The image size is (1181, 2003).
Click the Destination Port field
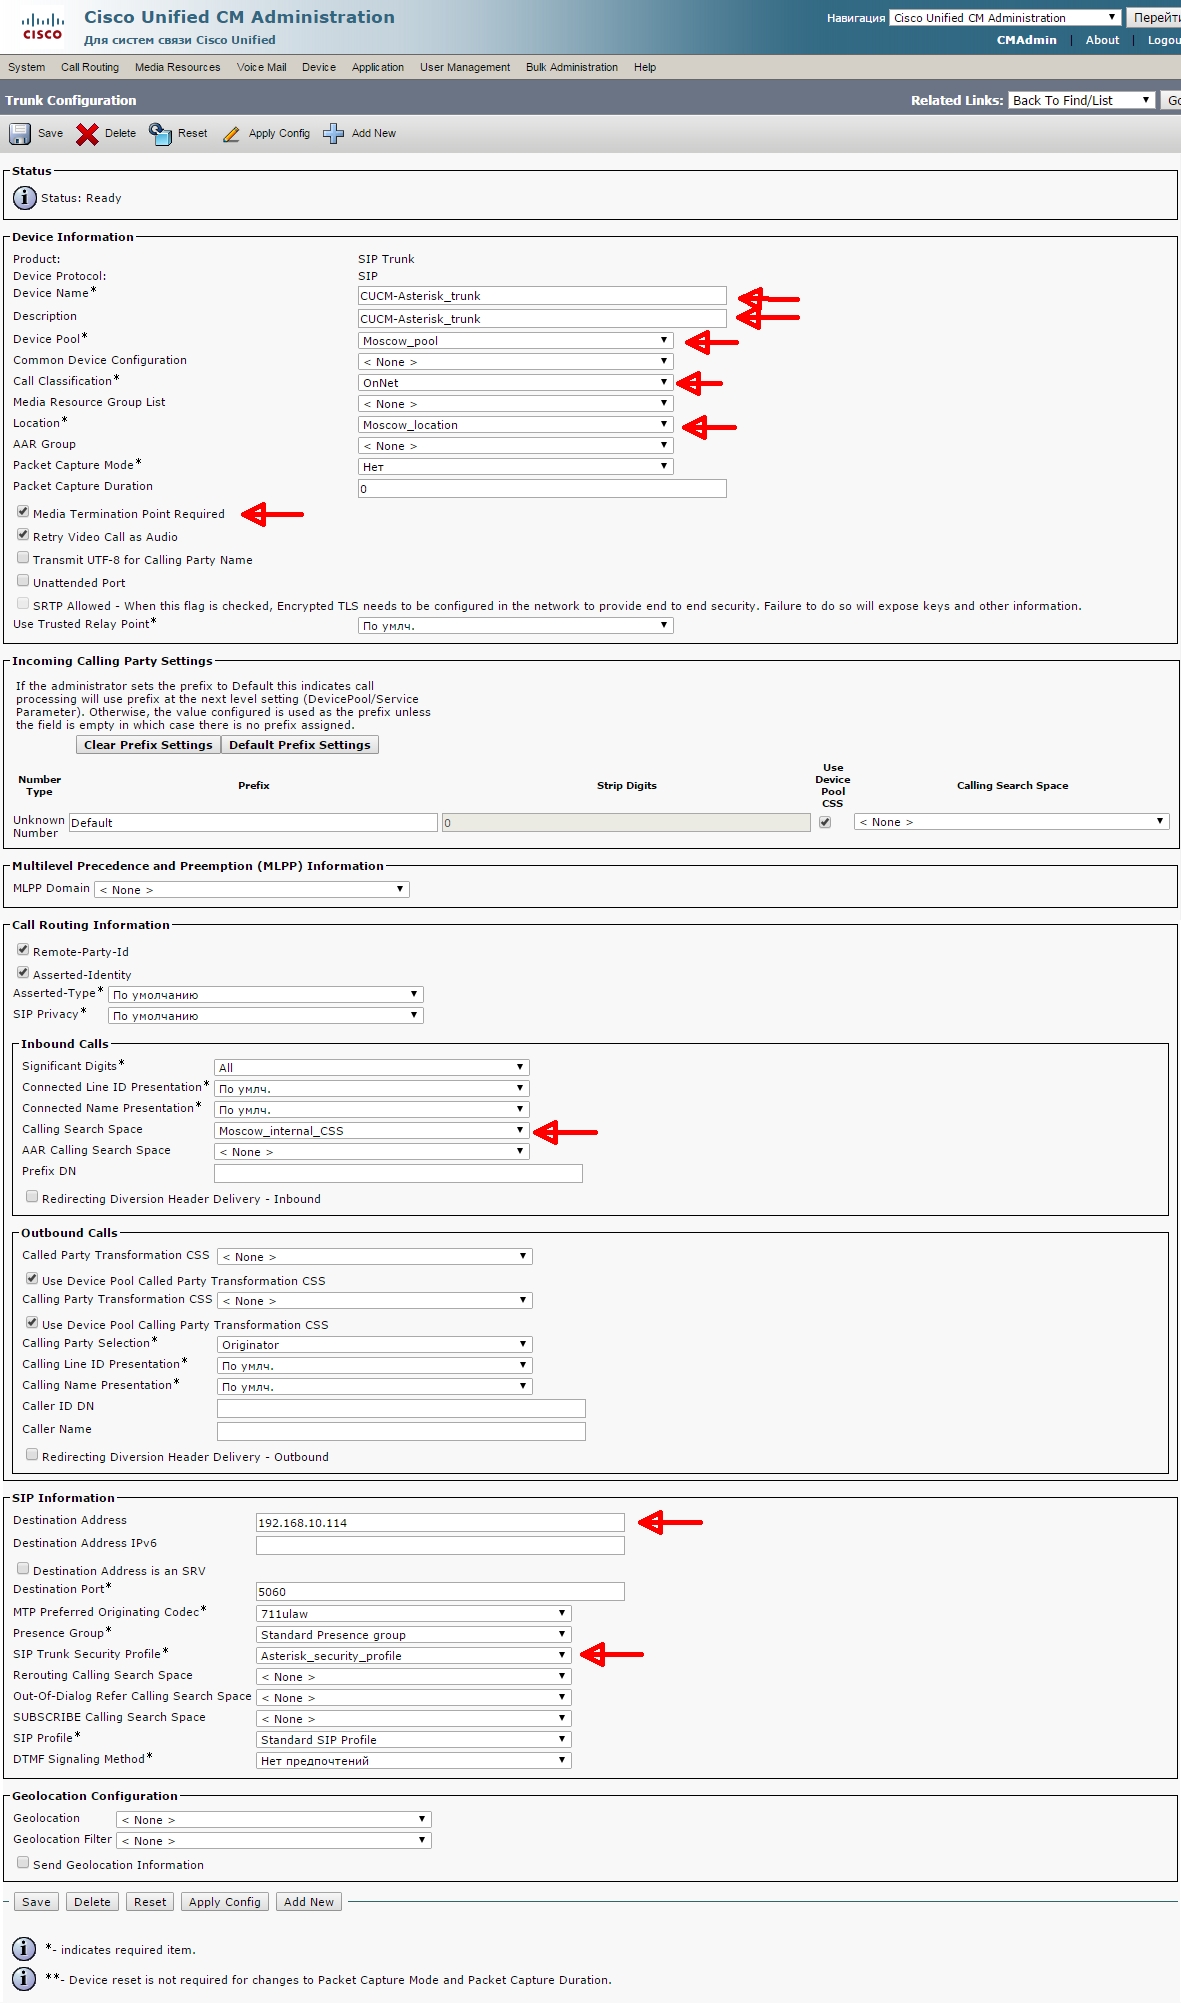tap(440, 1592)
